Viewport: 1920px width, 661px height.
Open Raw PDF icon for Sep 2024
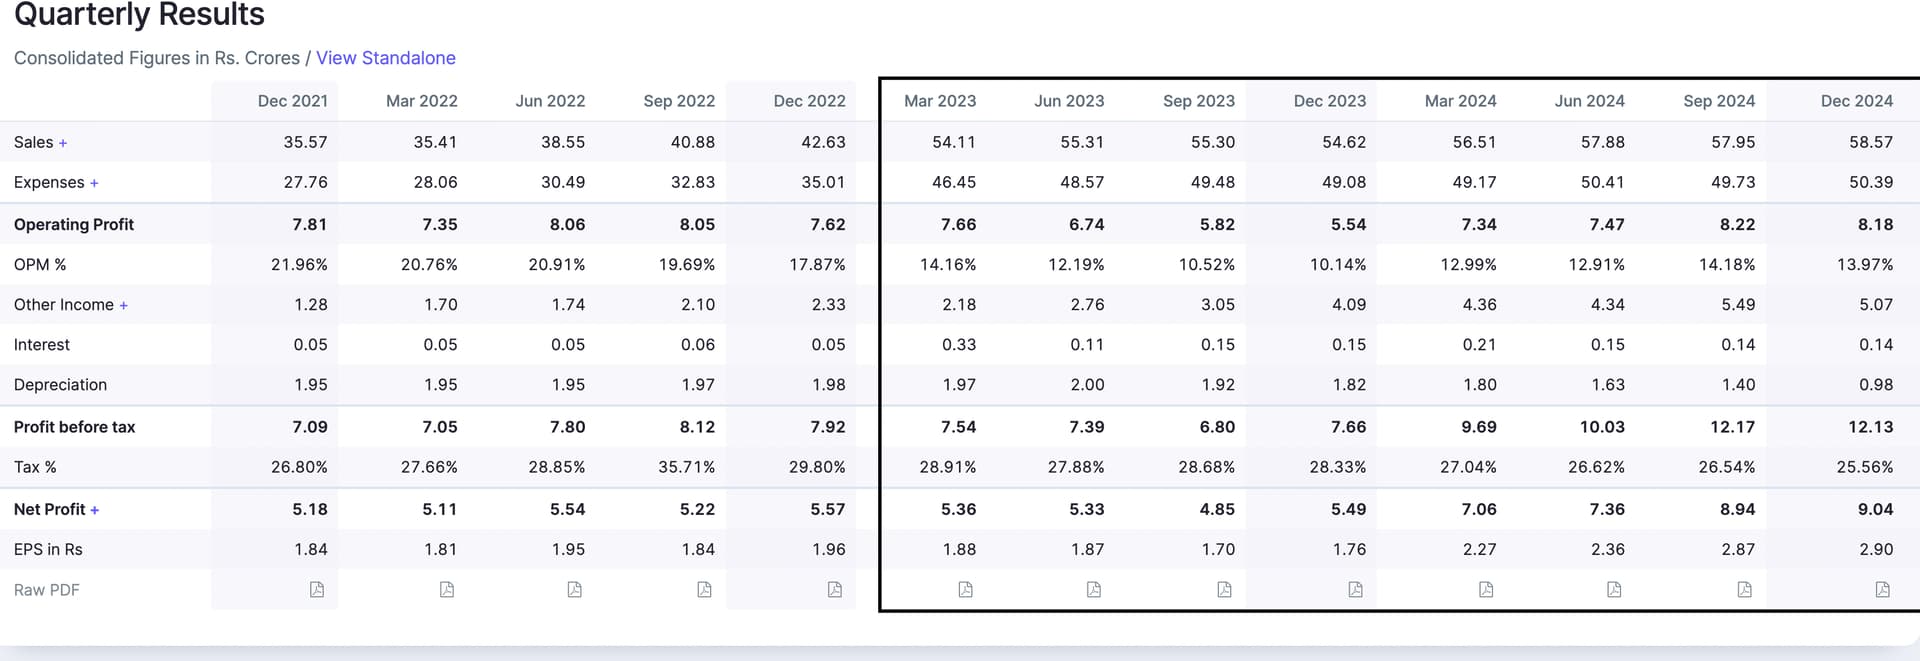click(1744, 589)
